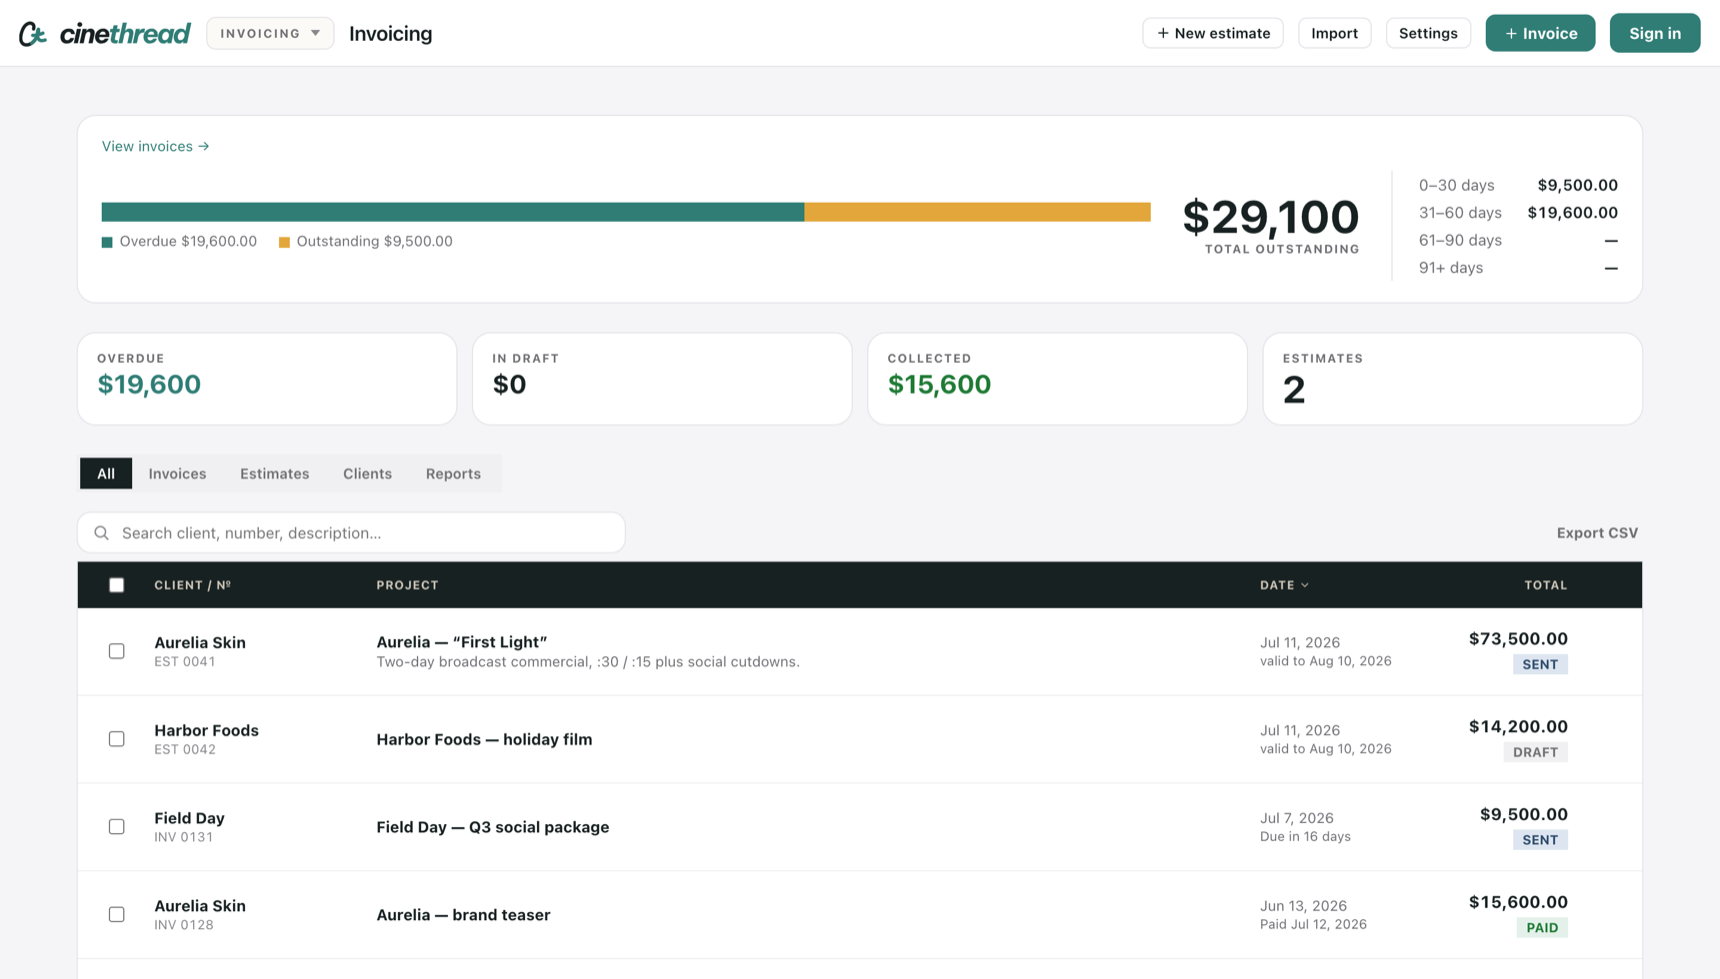Click EST 0041 estimate number
This screenshot has width=1720, height=979.
click(x=185, y=662)
